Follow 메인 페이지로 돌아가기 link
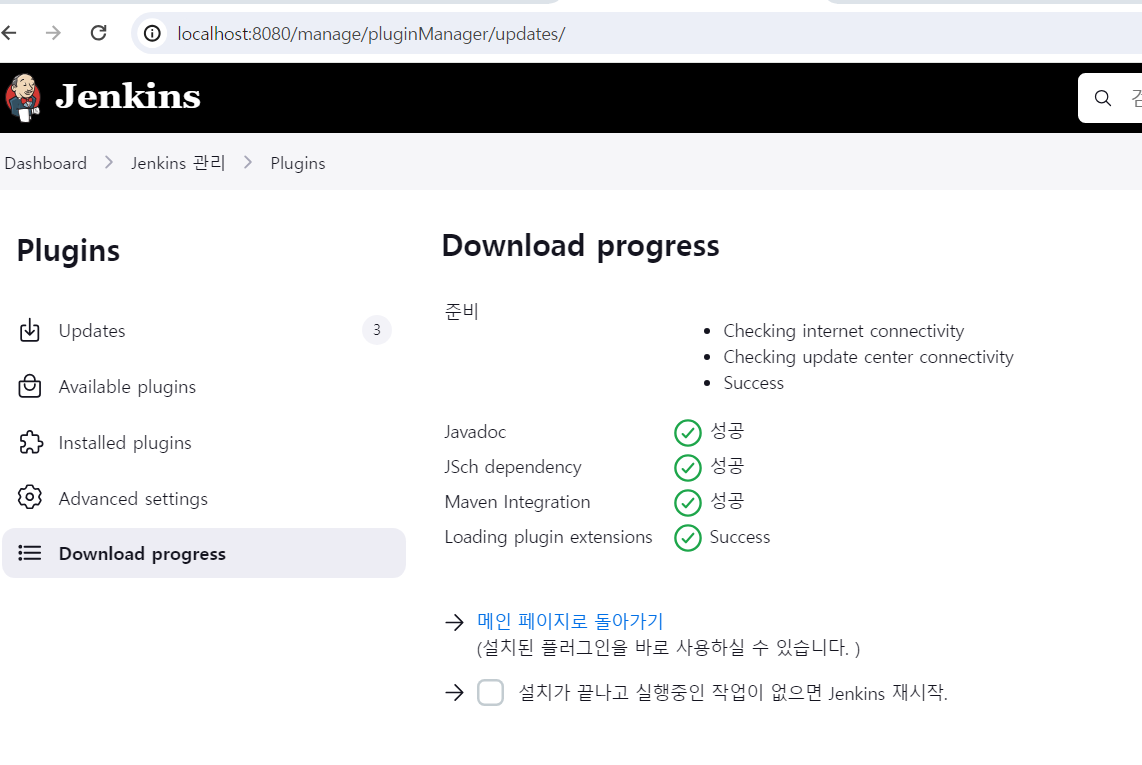The height and width of the screenshot is (765, 1142). tap(570, 621)
